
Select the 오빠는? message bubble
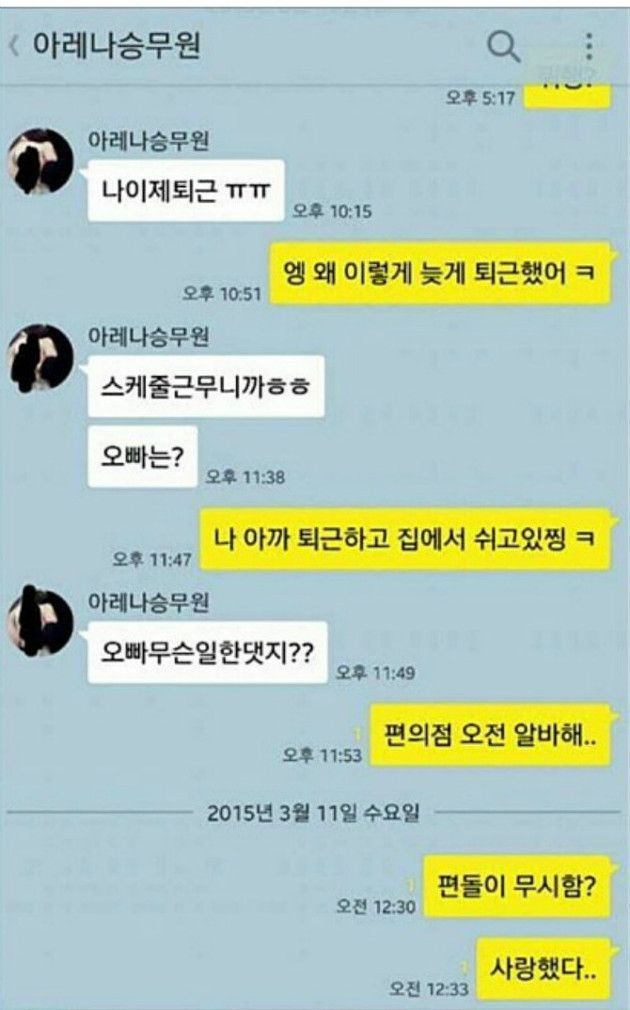click(142, 456)
